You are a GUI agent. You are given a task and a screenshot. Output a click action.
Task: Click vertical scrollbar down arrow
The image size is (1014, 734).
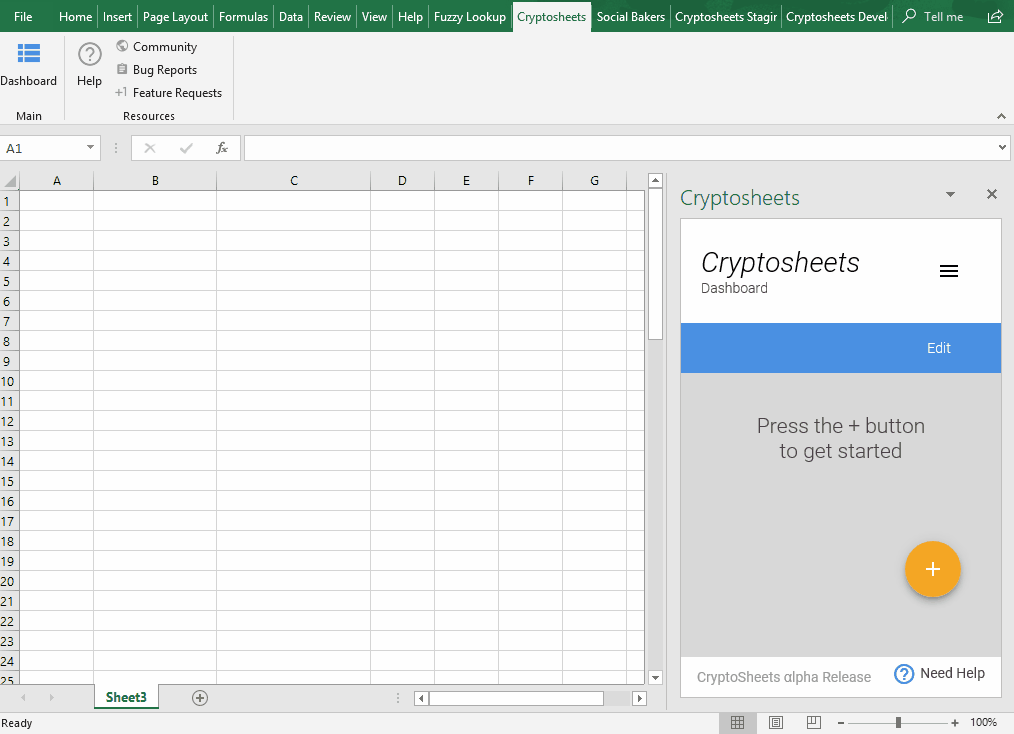coord(655,677)
